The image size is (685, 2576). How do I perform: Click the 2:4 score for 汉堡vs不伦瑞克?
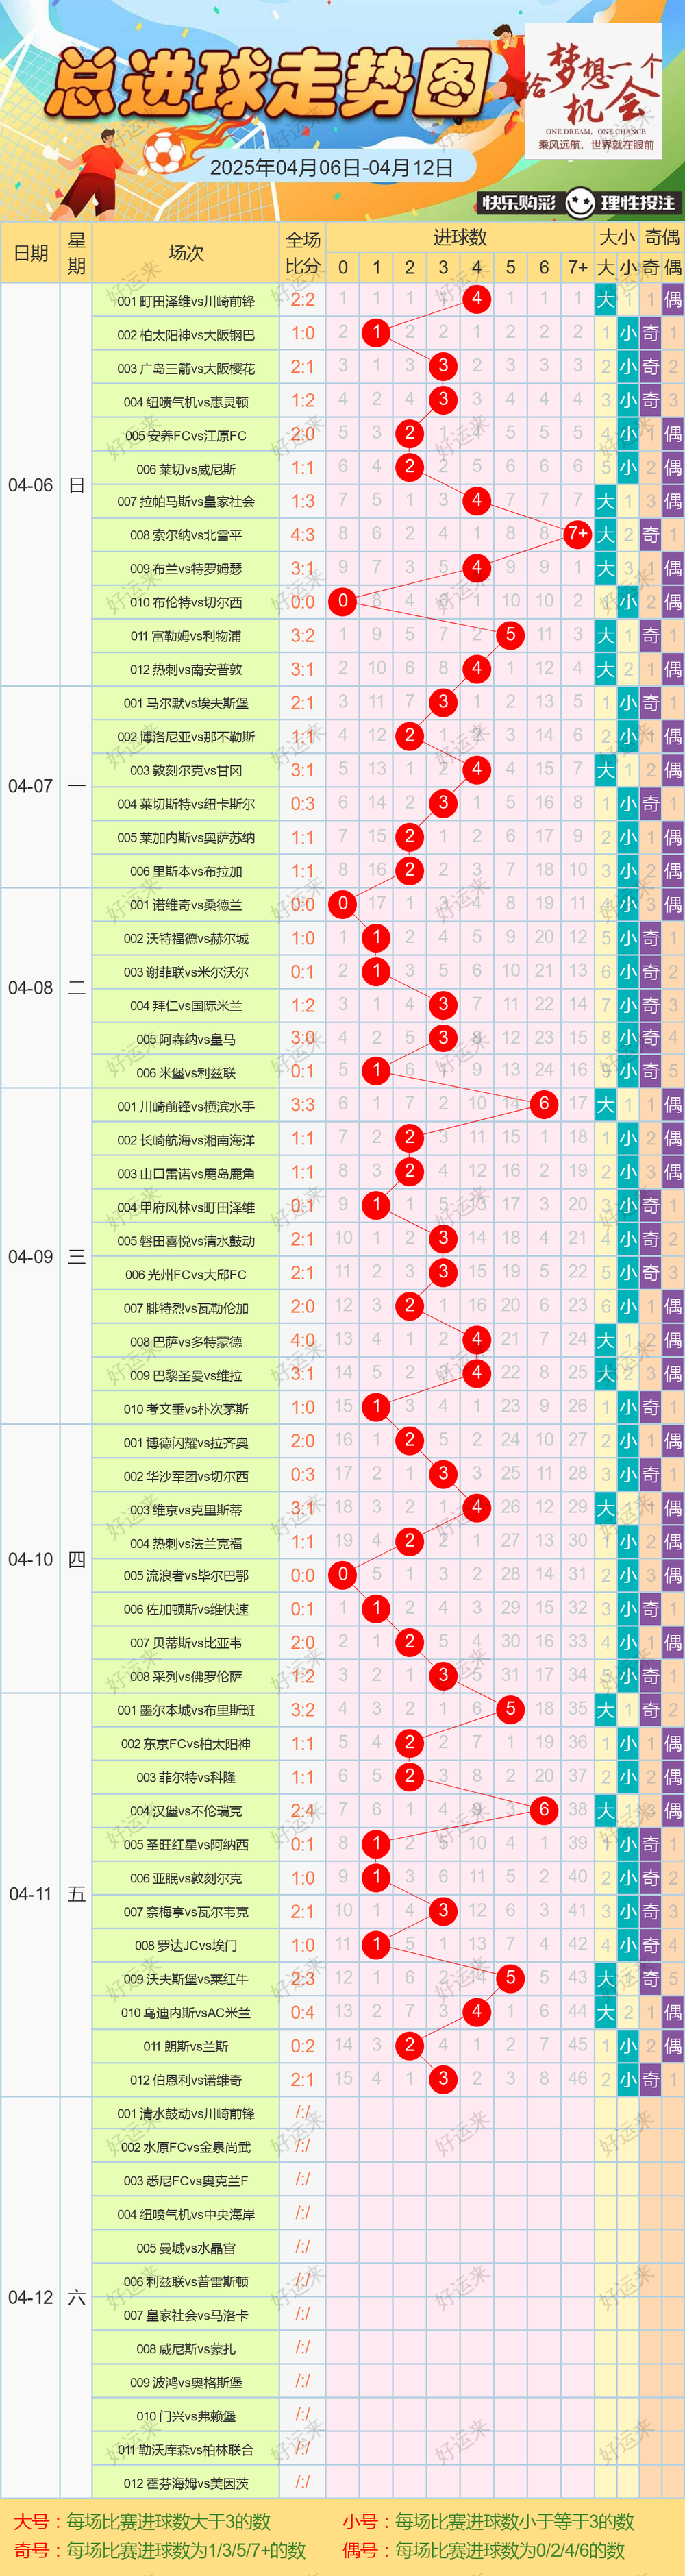303,1810
